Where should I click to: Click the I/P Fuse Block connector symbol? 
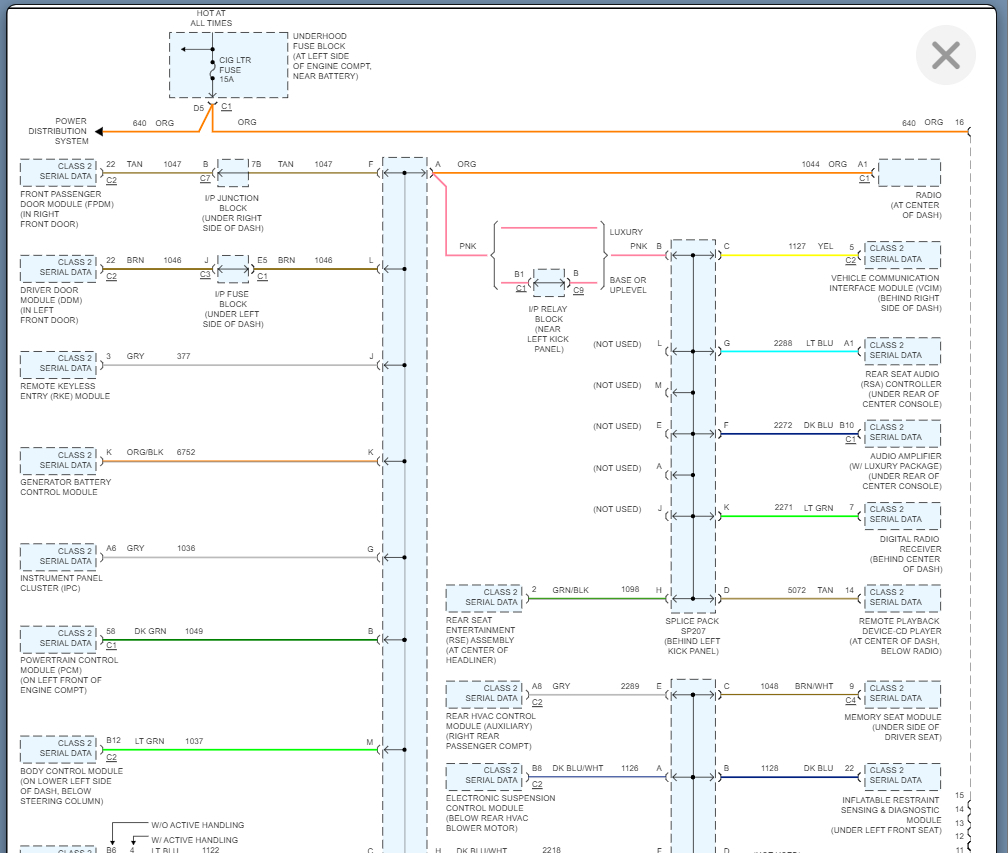(233, 268)
